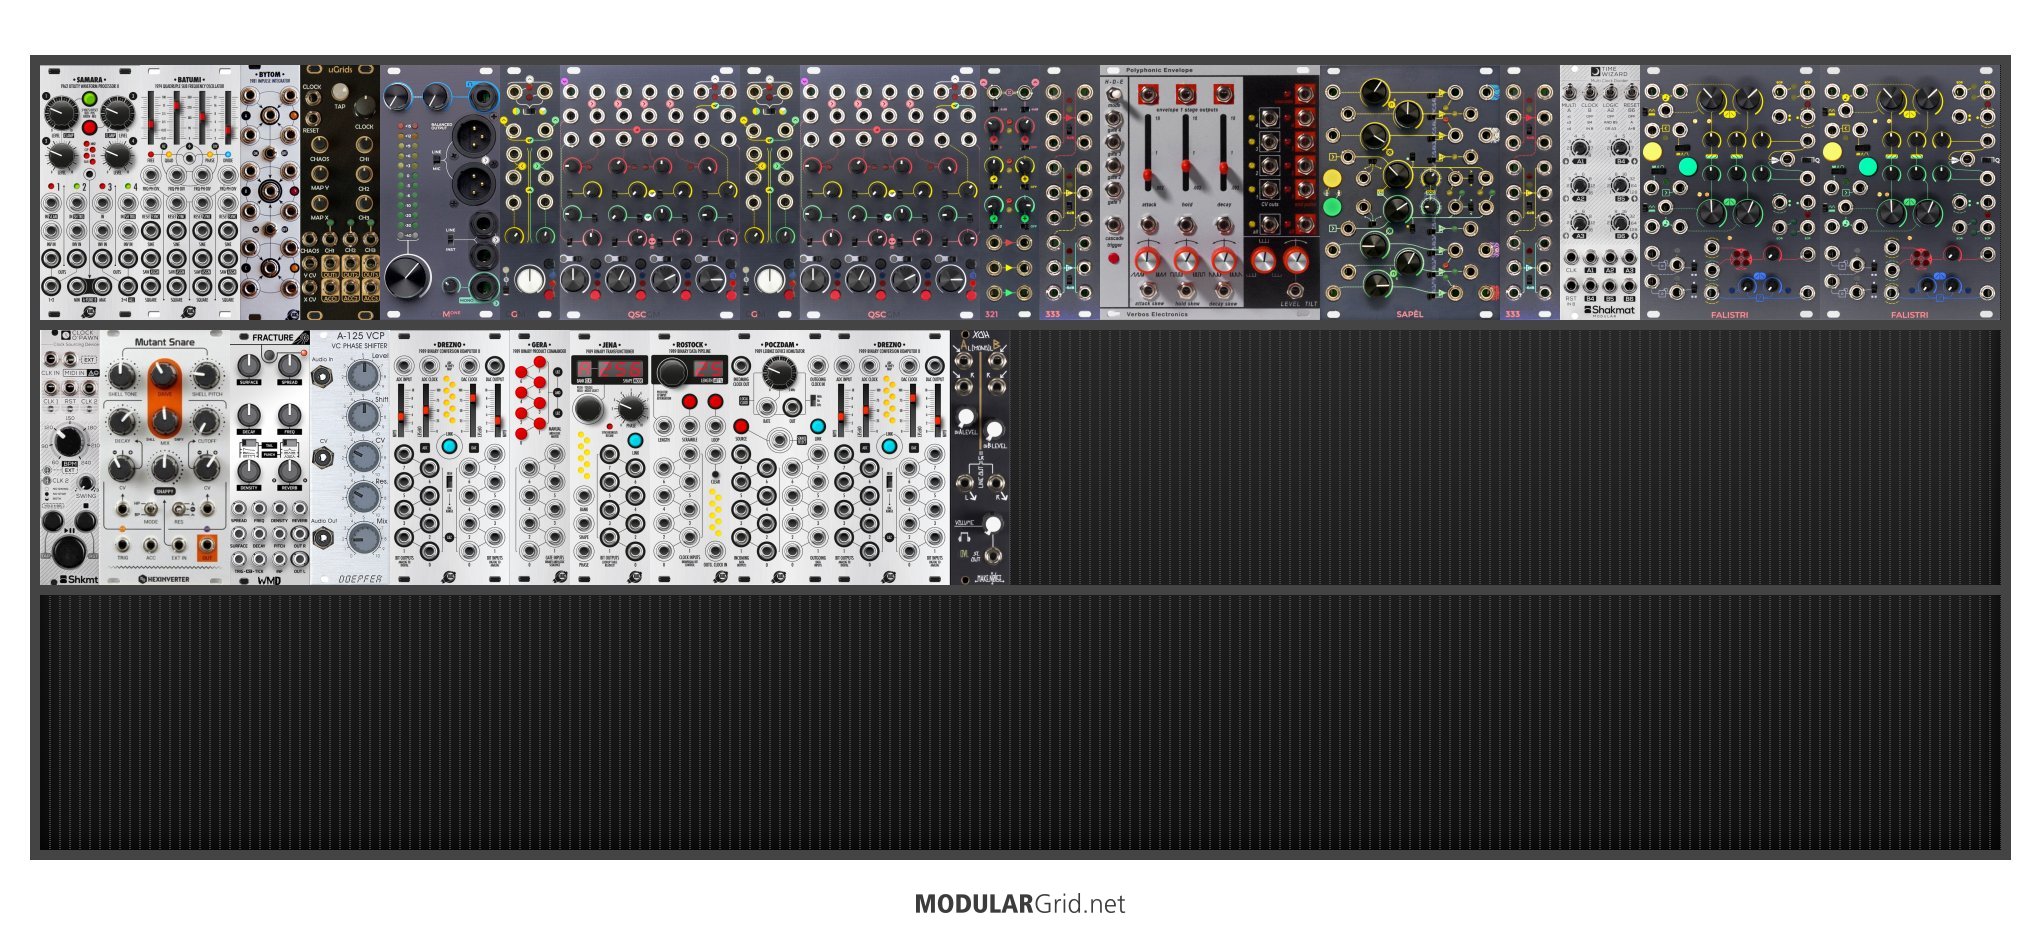Viewport: 2041px width, 925px height.
Task: Click the Level knob on A-125 VCP
Action: [364, 376]
